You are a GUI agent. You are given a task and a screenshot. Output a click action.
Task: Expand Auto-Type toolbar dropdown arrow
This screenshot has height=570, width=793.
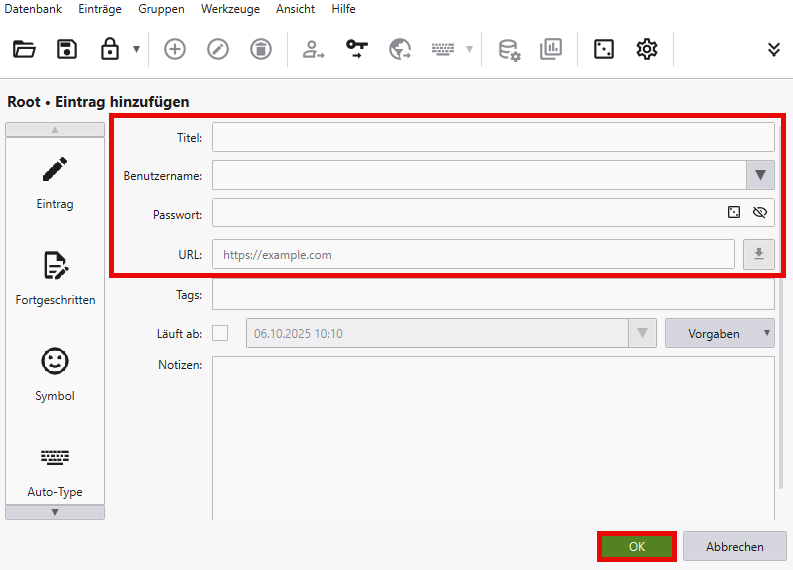click(x=469, y=49)
